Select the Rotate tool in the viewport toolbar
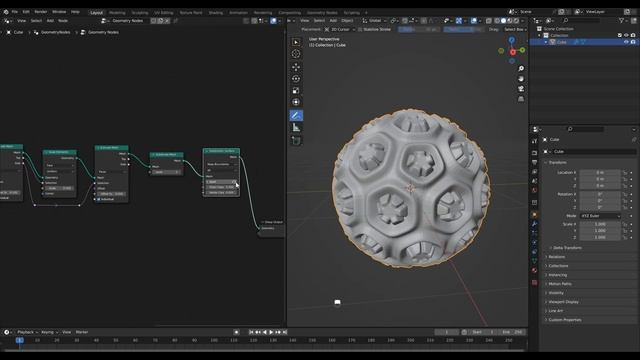This screenshot has height=360, width=640. click(x=296, y=78)
